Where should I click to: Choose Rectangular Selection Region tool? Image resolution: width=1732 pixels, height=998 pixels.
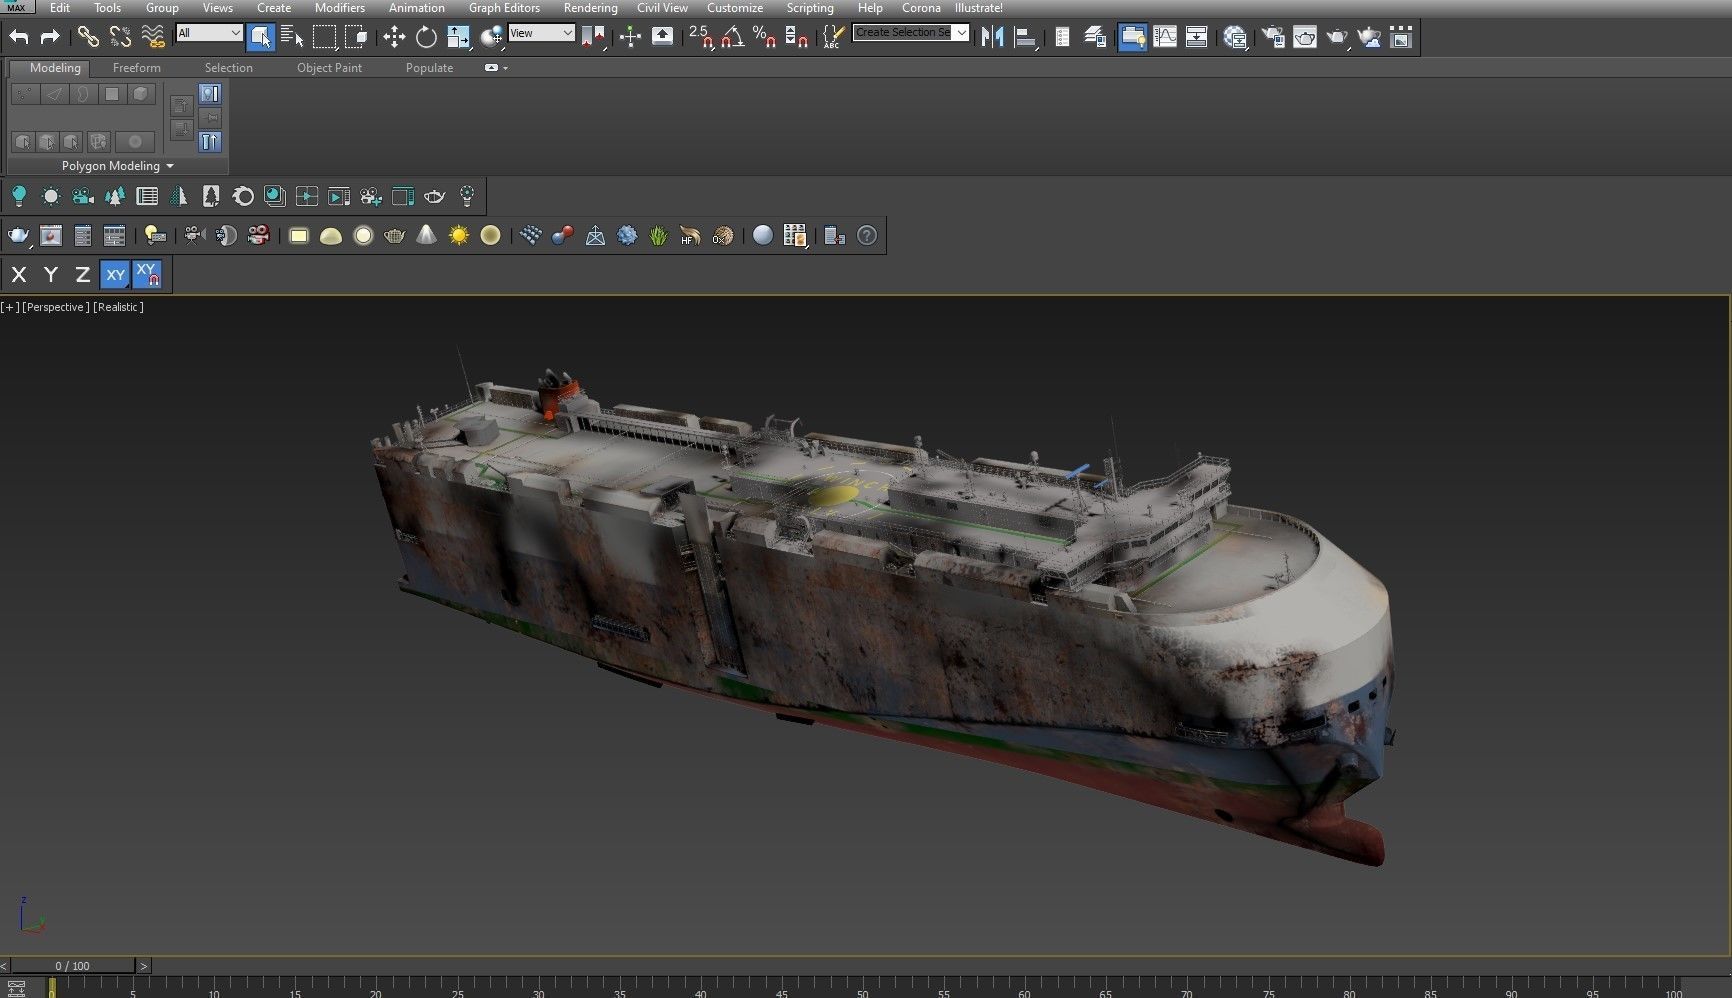(324, 37)
